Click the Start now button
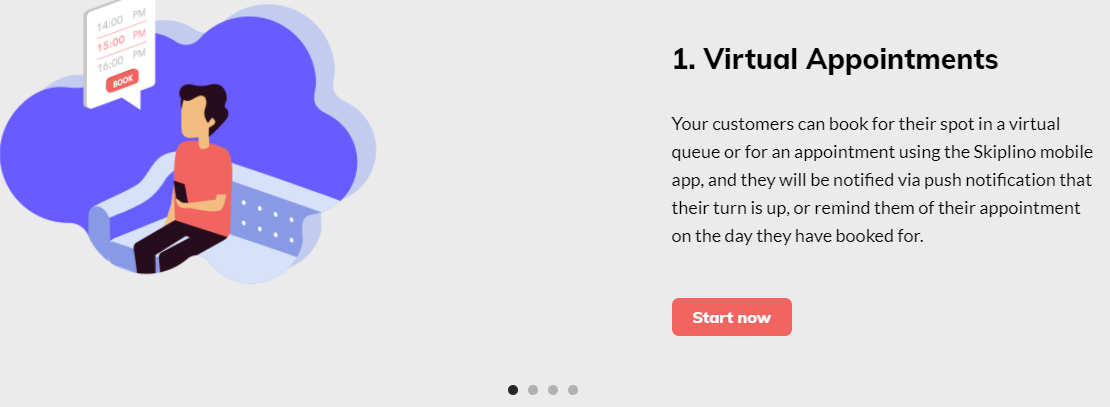Image resolution: width=1110 pixels, height=407 pixels. point(731,317)
